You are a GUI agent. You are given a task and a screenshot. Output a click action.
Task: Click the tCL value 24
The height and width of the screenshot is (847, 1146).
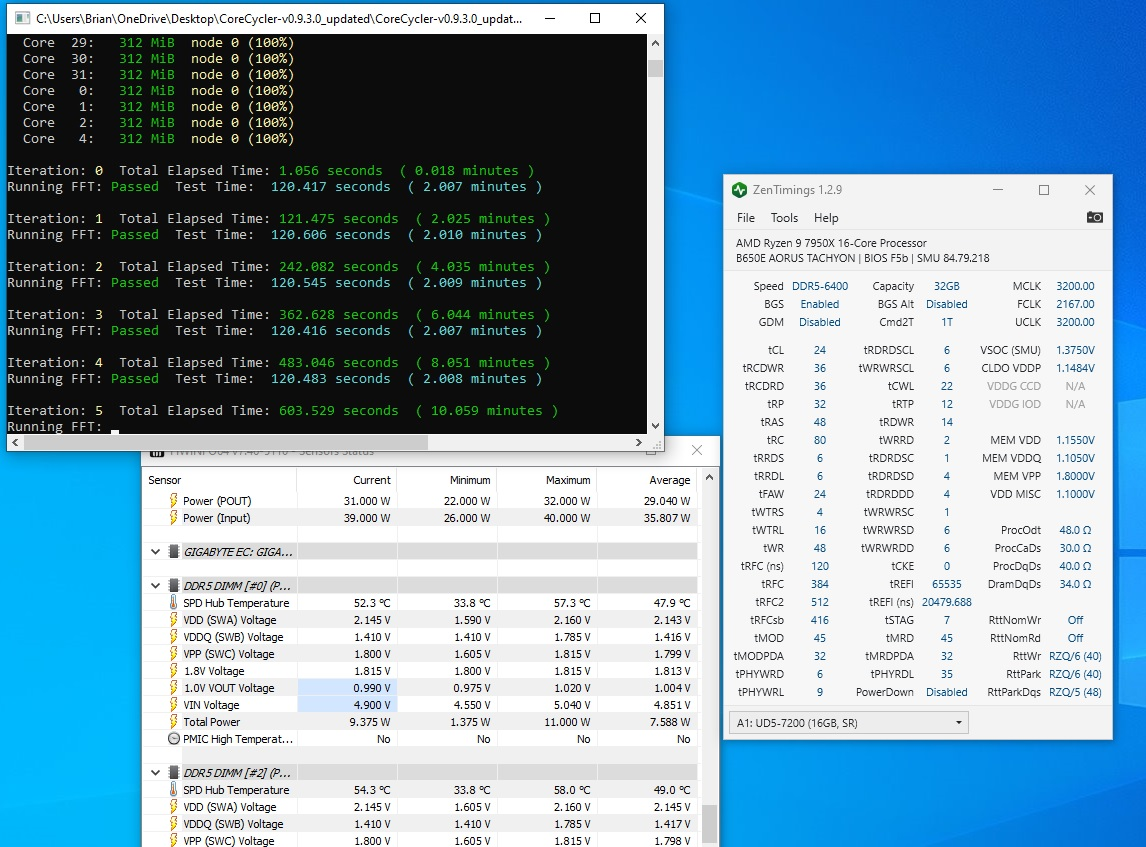click(820, 350)
